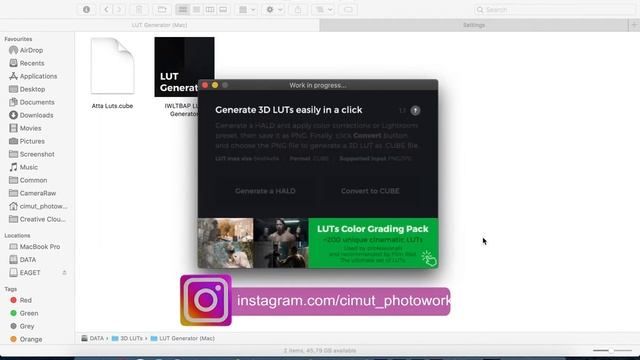Add a new Finder tab with plus

click(x=634, y=25)
